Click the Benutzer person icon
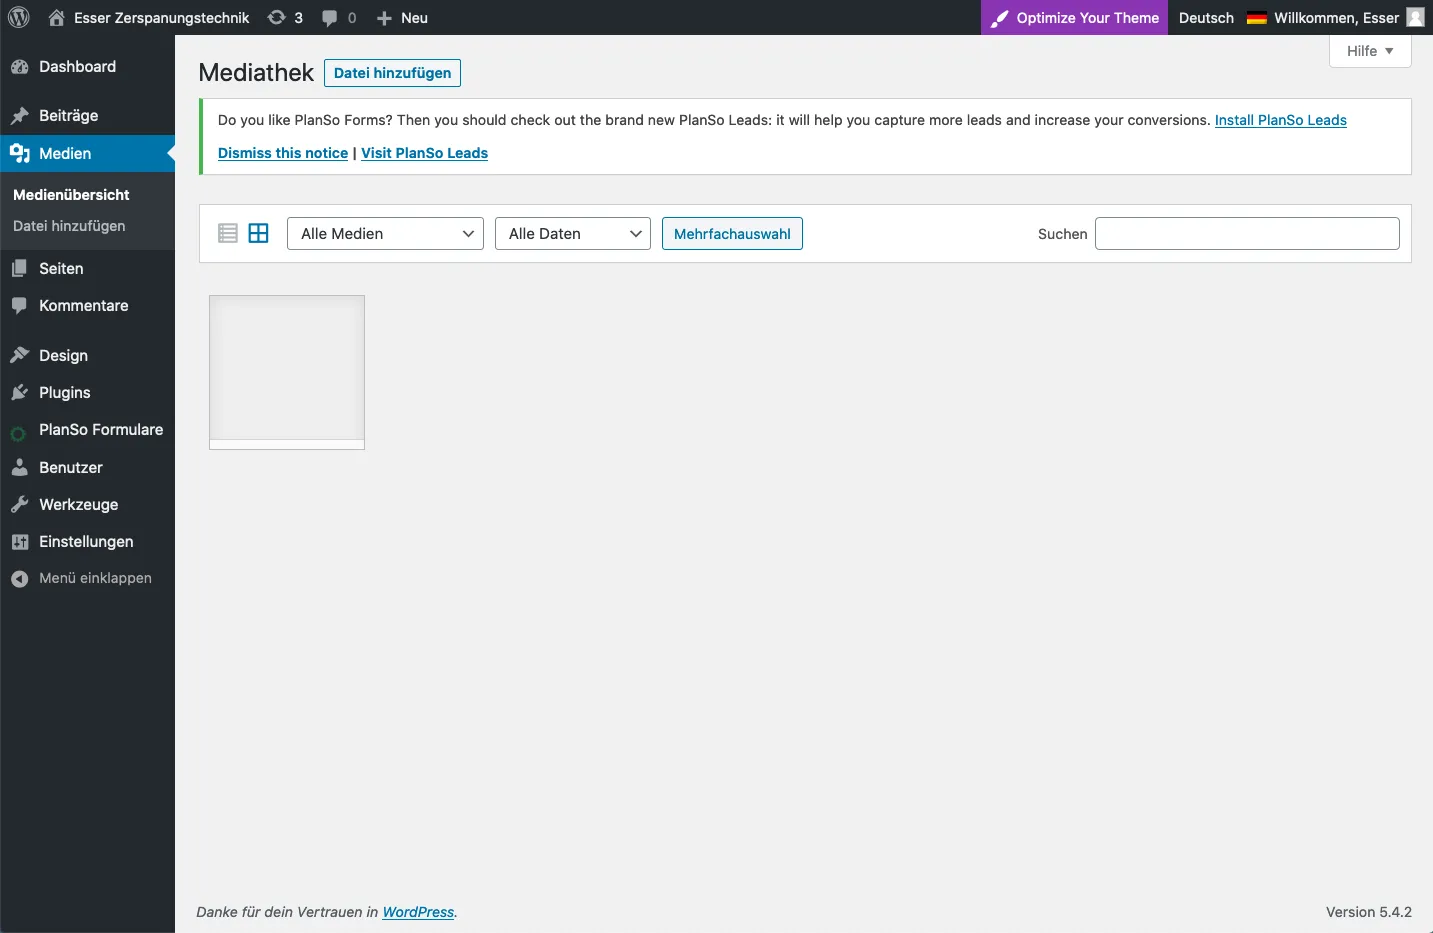The width and height of the screenshot is (1433, 933). coord(19,467)
